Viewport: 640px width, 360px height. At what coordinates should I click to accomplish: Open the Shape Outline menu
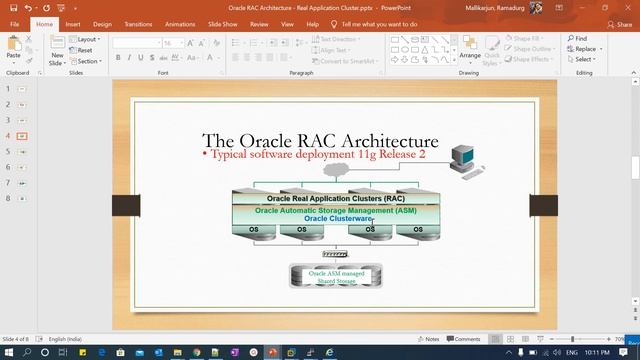click(531, 49)
